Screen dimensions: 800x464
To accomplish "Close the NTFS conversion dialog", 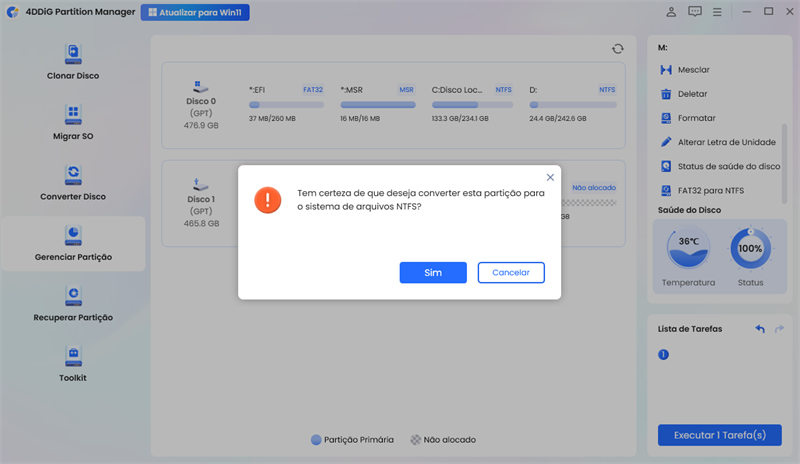I will 549,177.
